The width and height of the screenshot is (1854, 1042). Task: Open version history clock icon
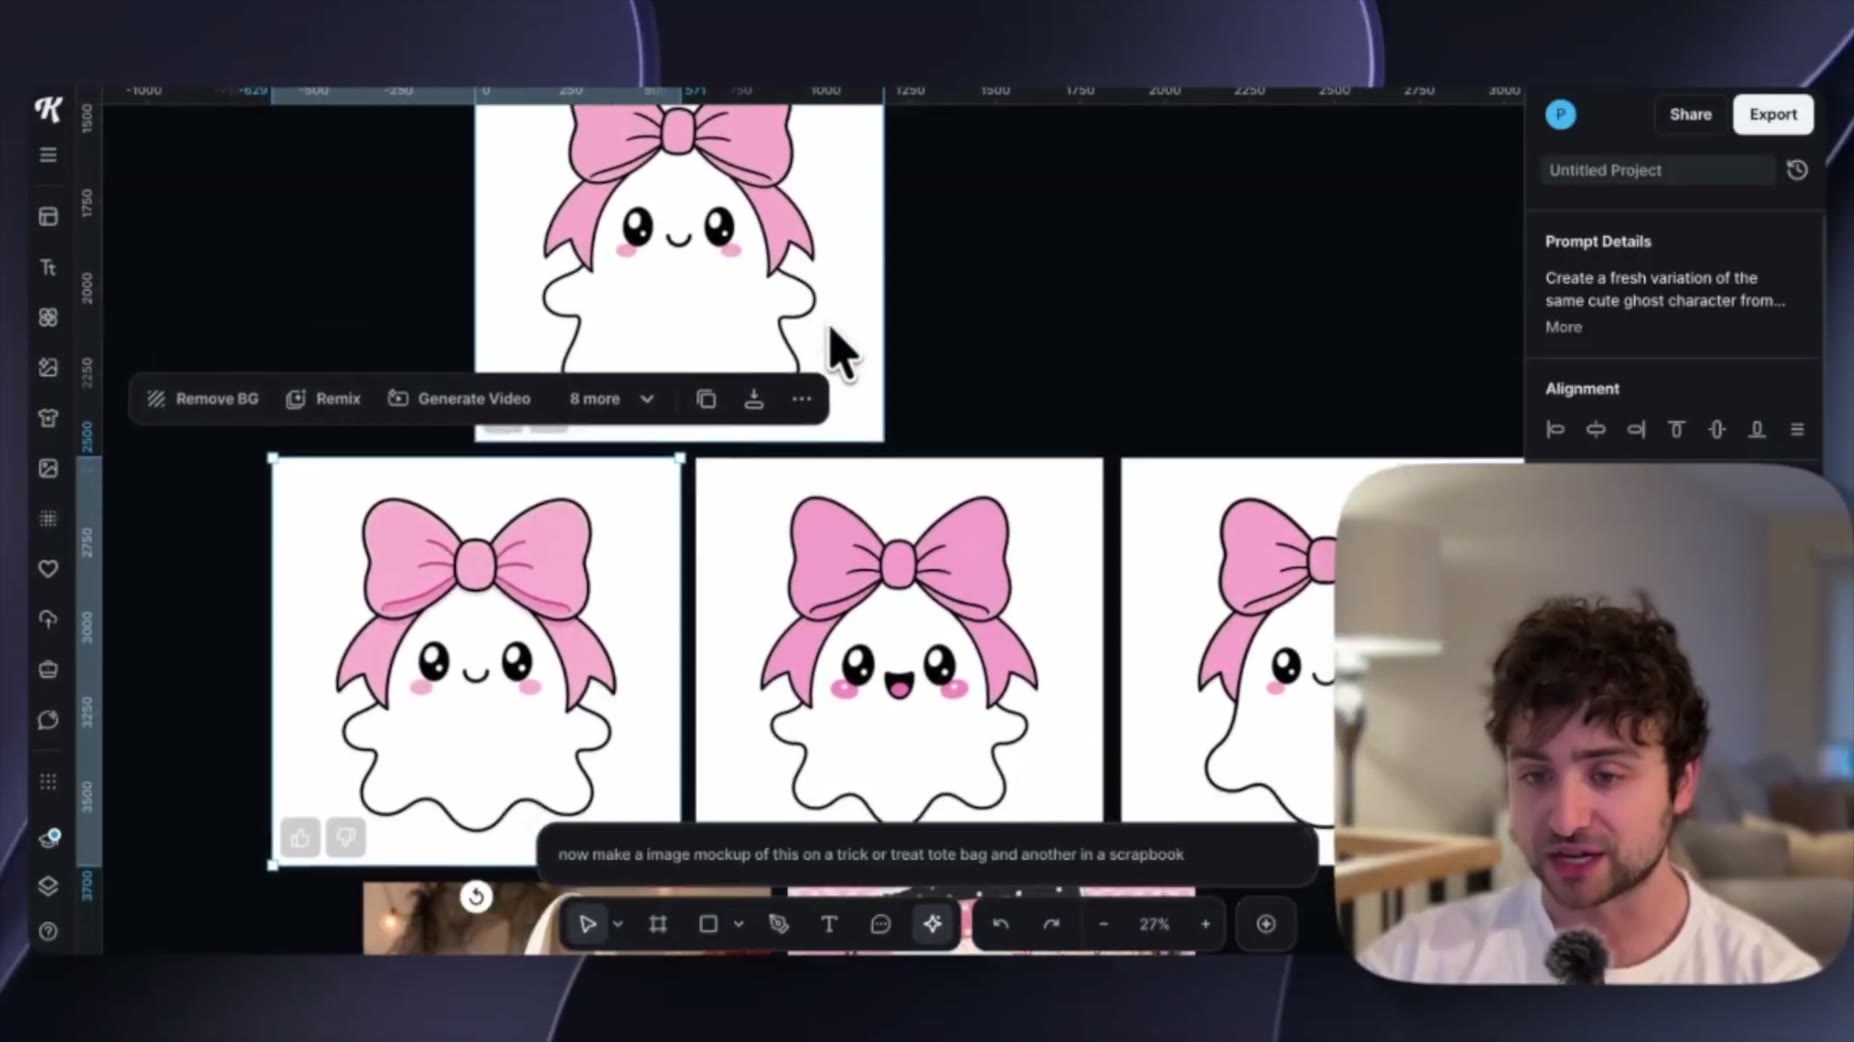pos(1797,170)
